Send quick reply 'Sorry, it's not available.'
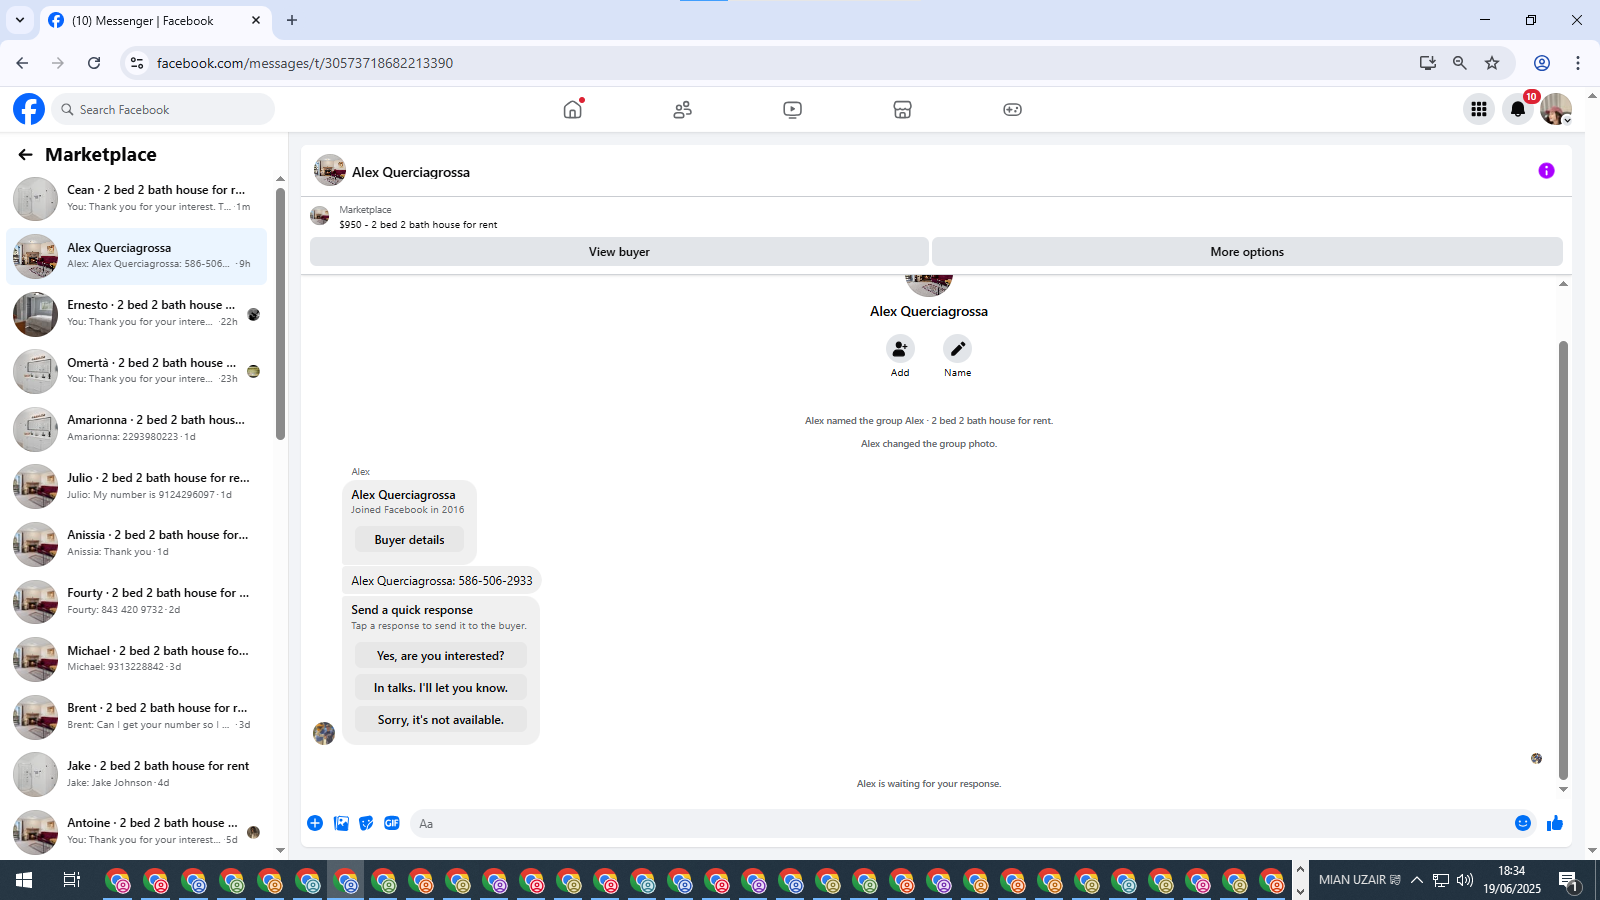The image size is (1600, 900). click(441, 720)
